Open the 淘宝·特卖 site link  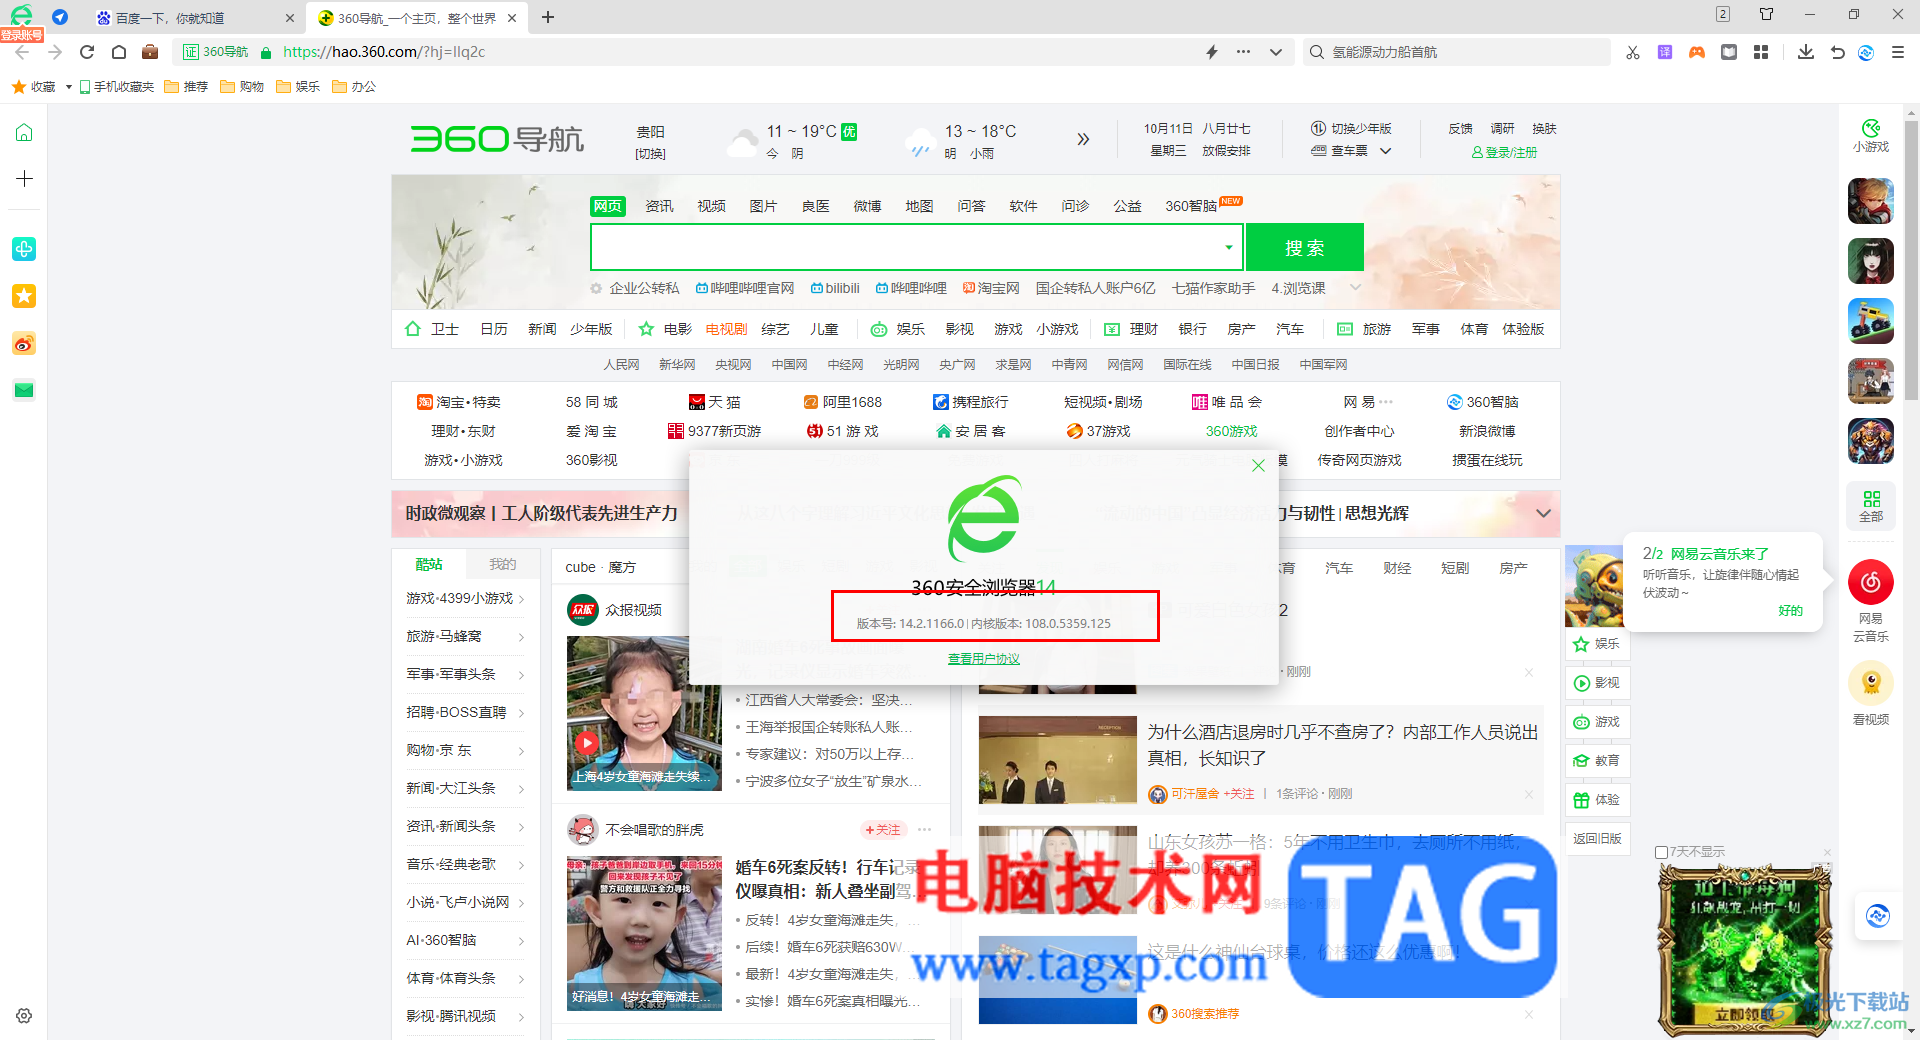pos(459,402)
